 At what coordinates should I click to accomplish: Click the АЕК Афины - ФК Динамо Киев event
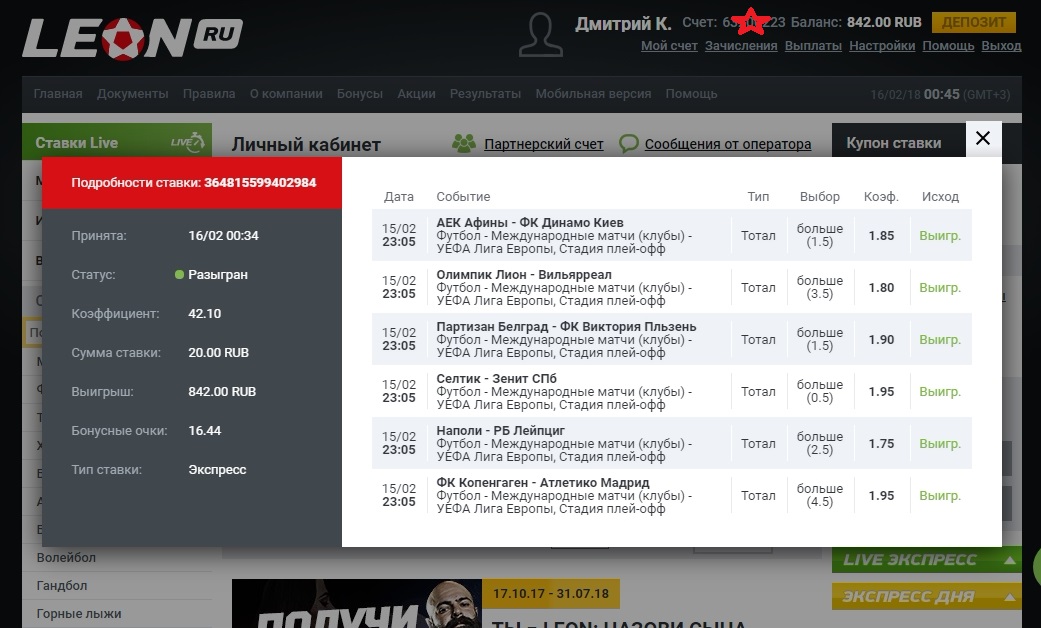(x=530, y=222)
